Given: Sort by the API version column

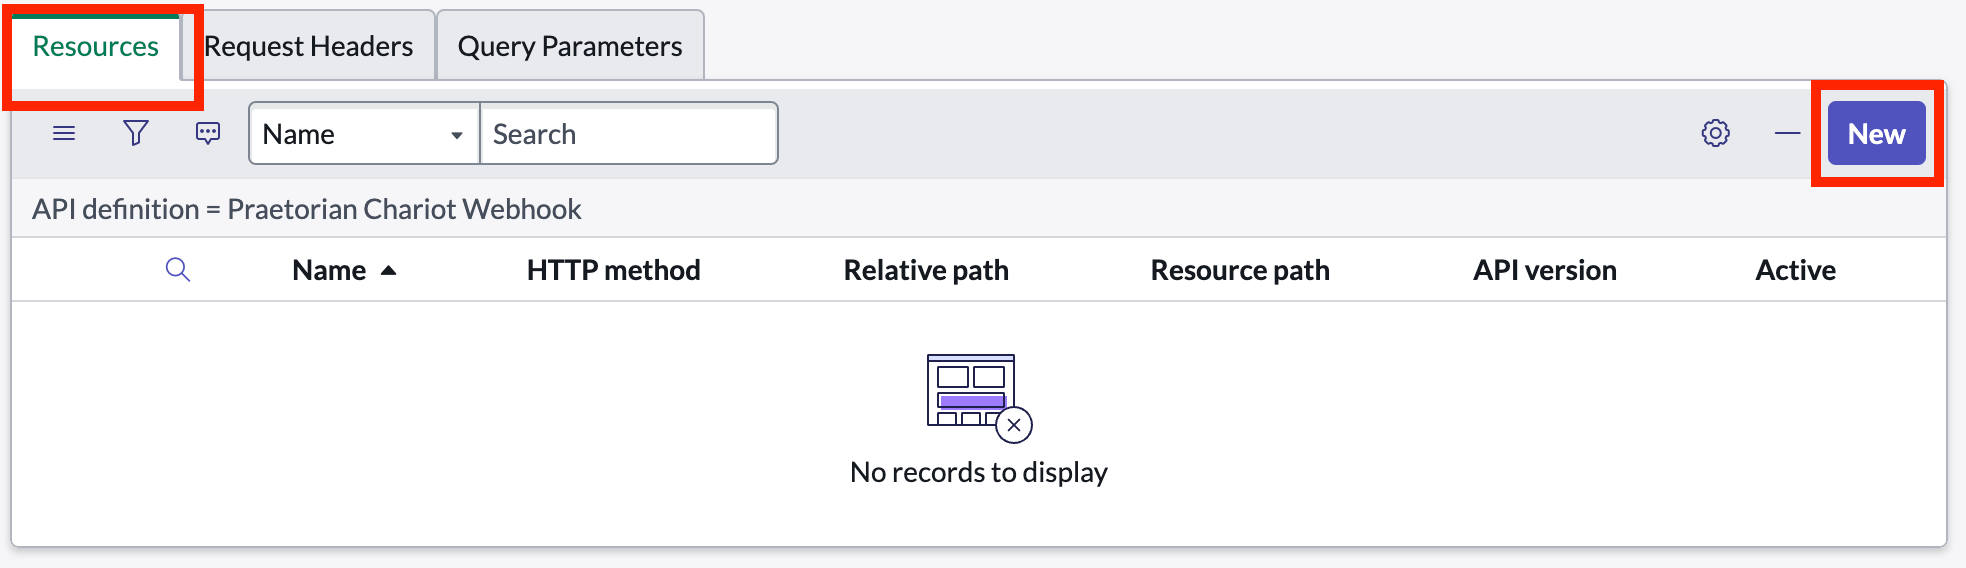Looking at the screenshot, I should [x=1544, y=270].
